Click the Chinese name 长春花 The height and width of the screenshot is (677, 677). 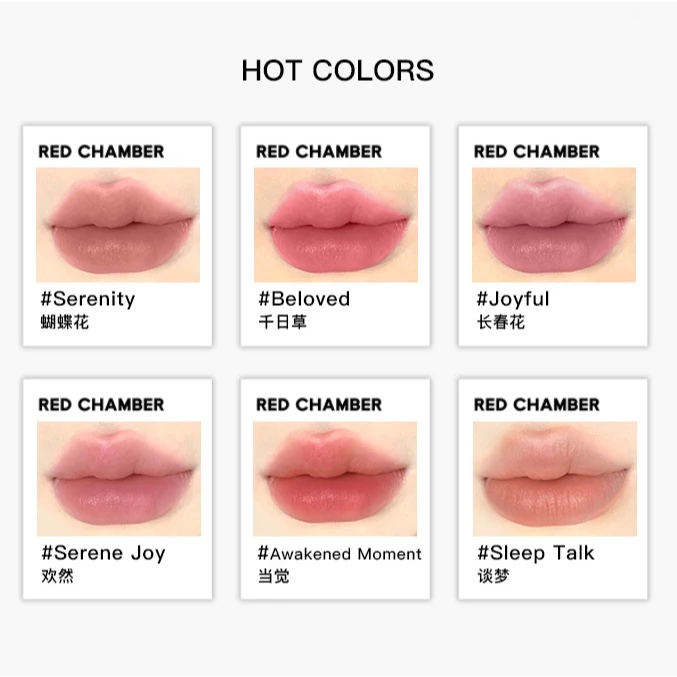click(500, 322)
